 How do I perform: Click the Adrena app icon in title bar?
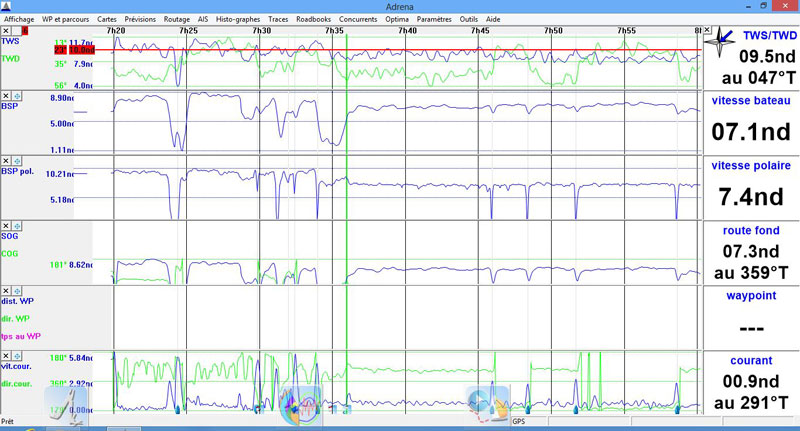tap(6, 6)
